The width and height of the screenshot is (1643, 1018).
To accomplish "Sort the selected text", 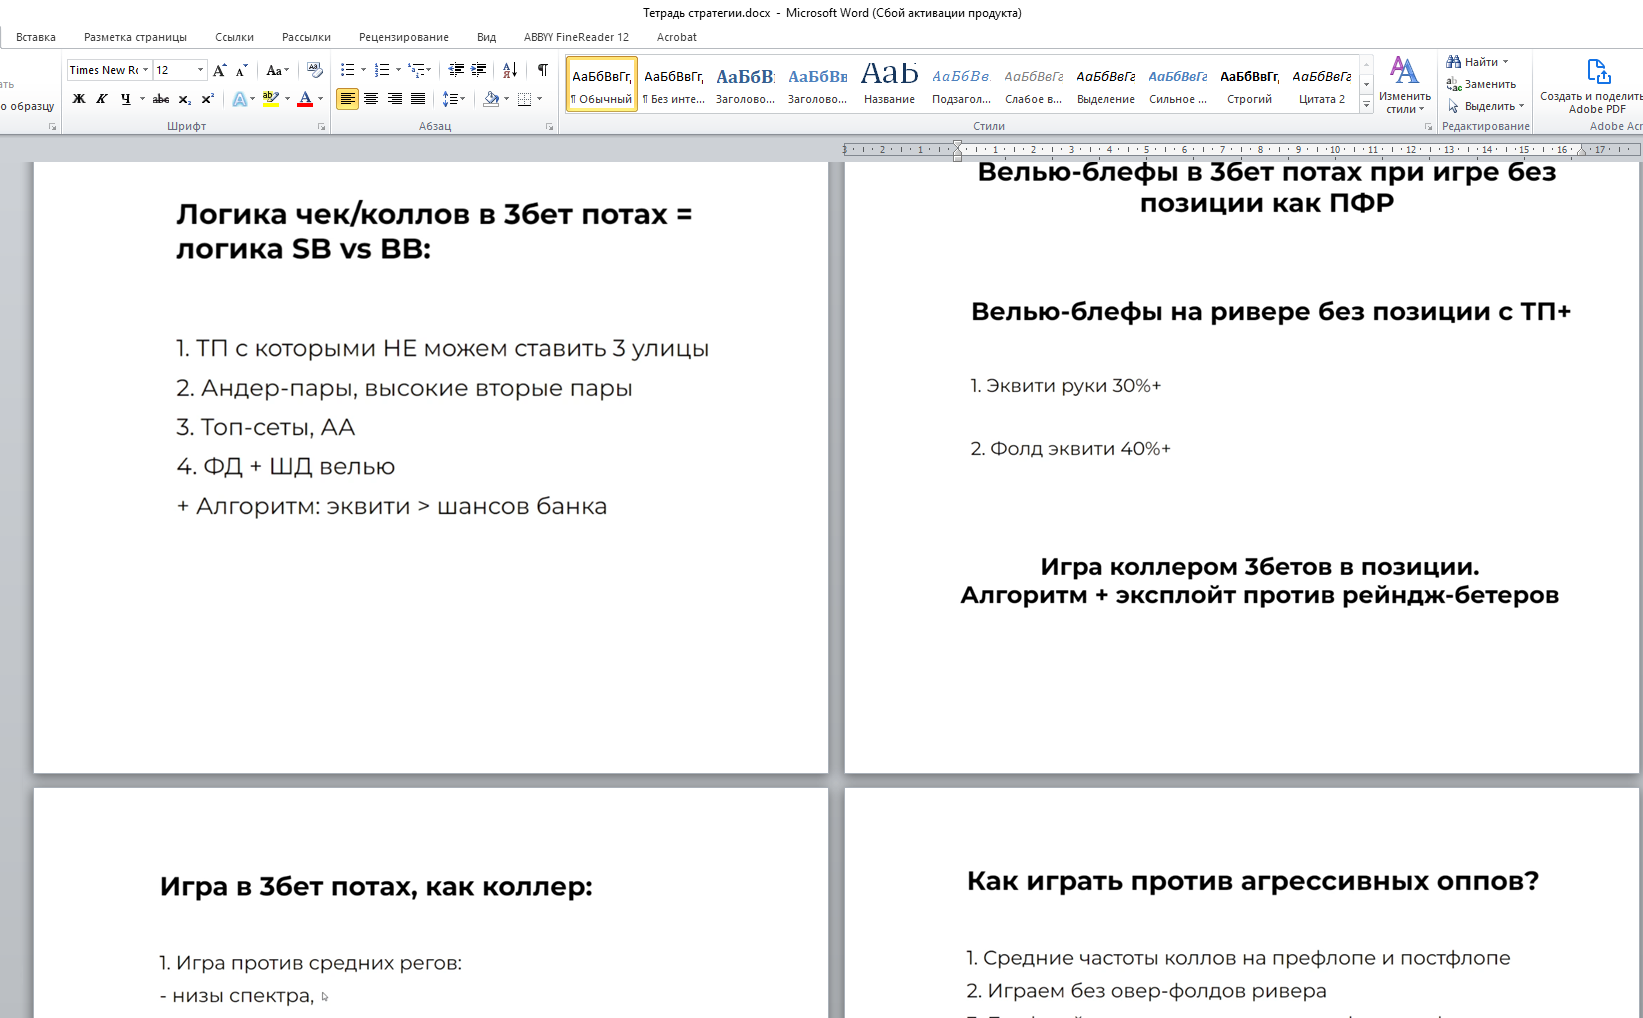I will (510, 70).
